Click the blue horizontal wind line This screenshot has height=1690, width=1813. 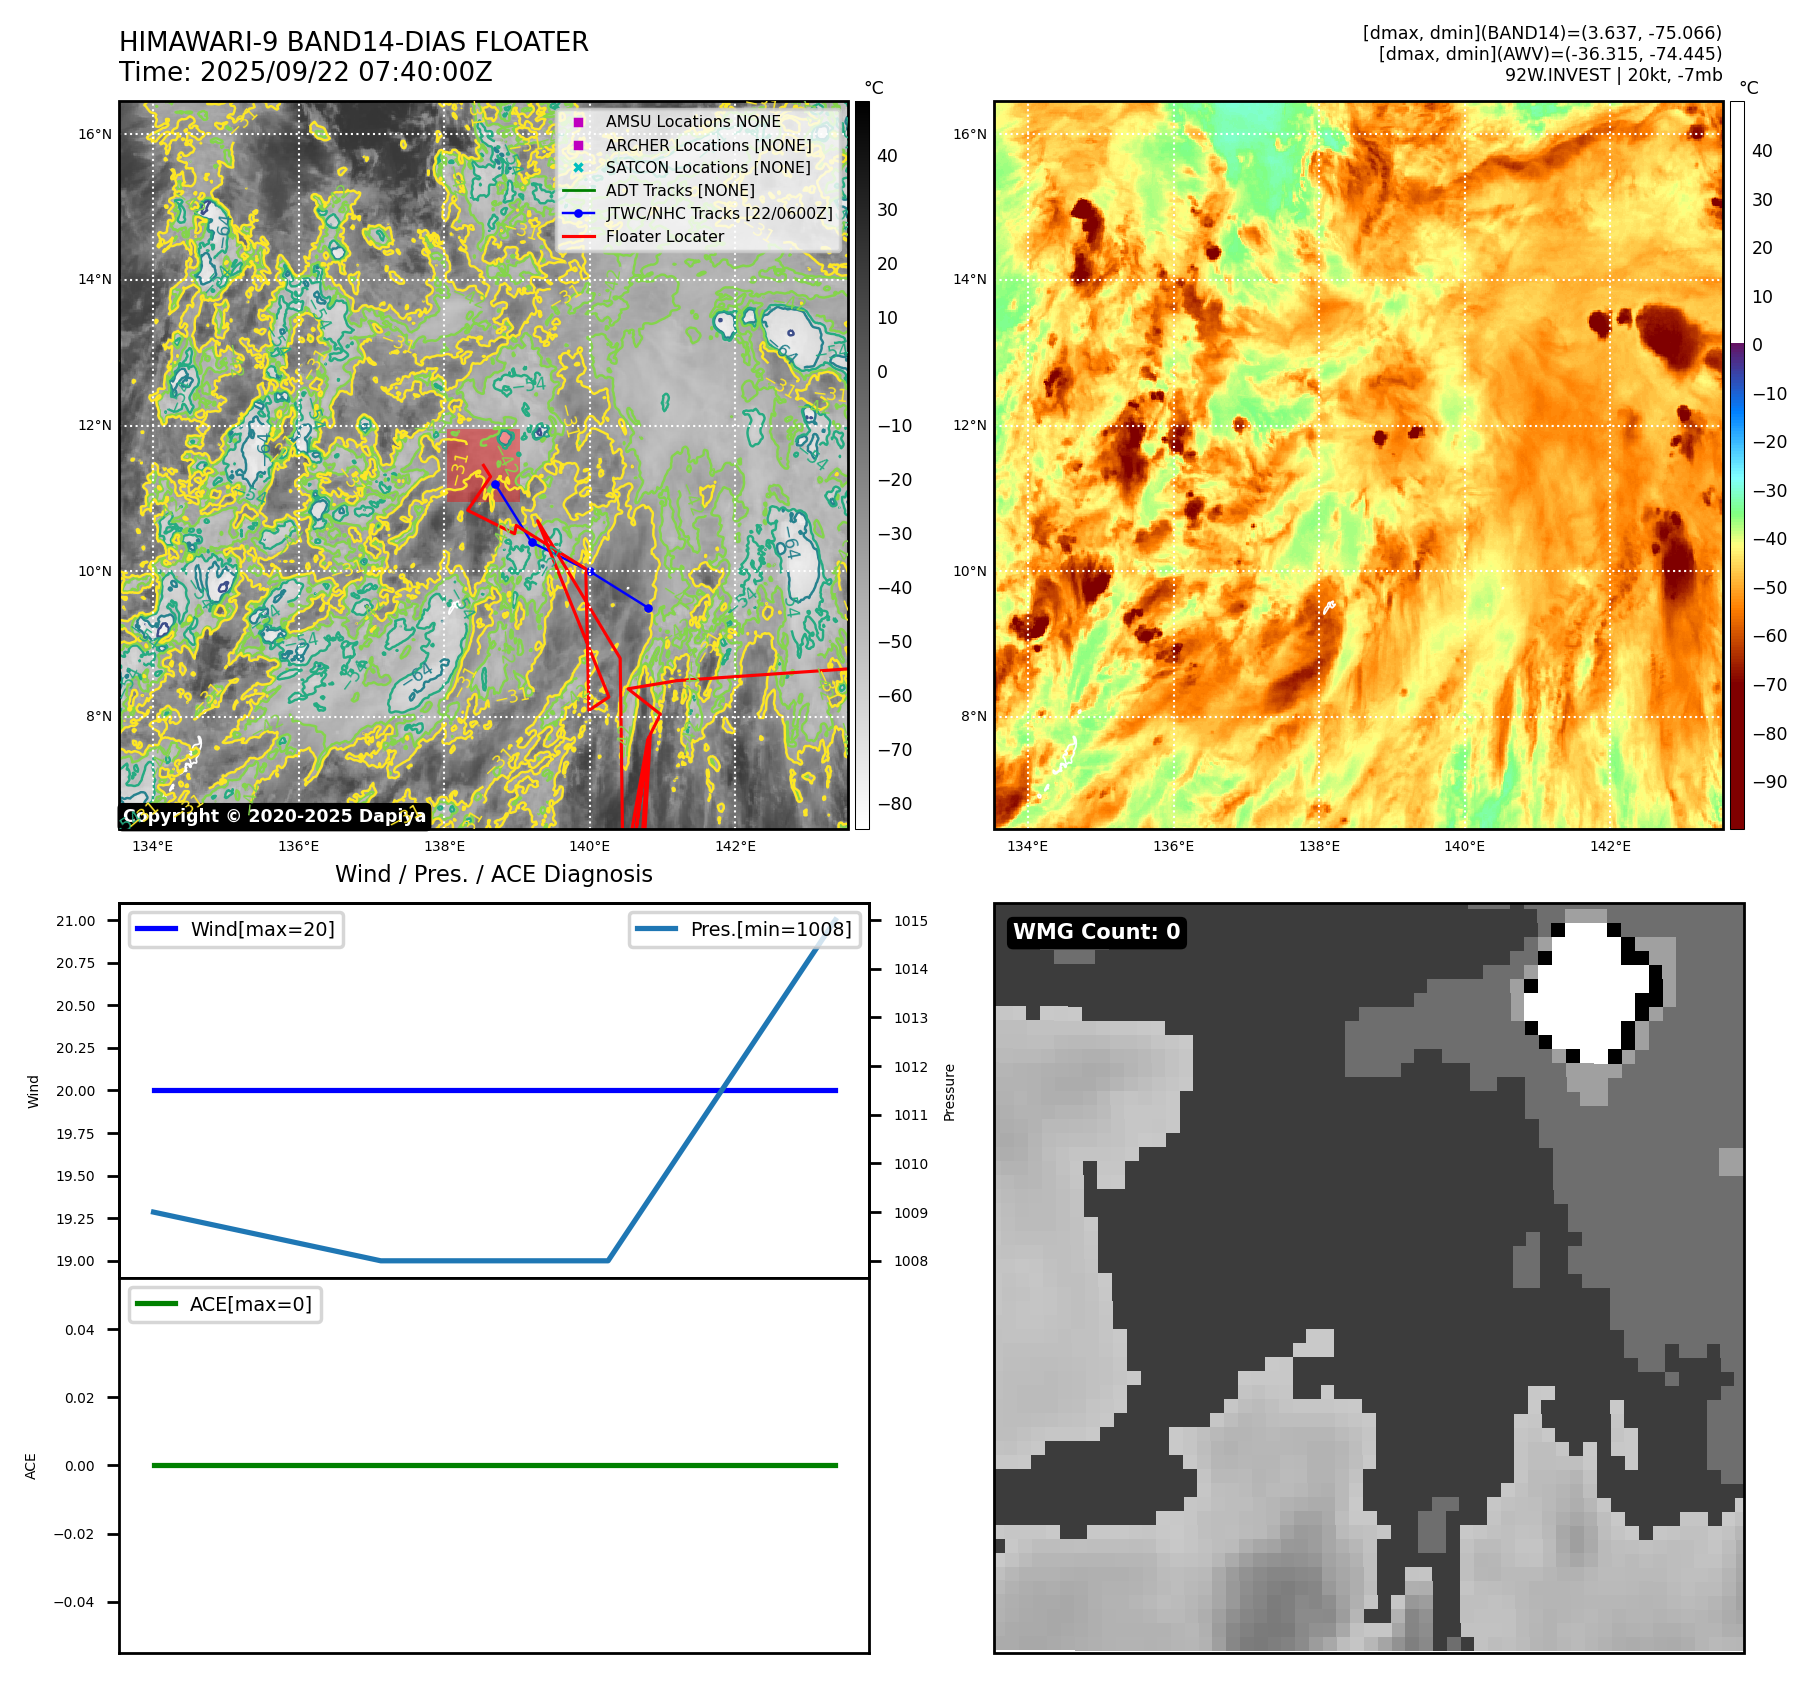[494, 1090]
